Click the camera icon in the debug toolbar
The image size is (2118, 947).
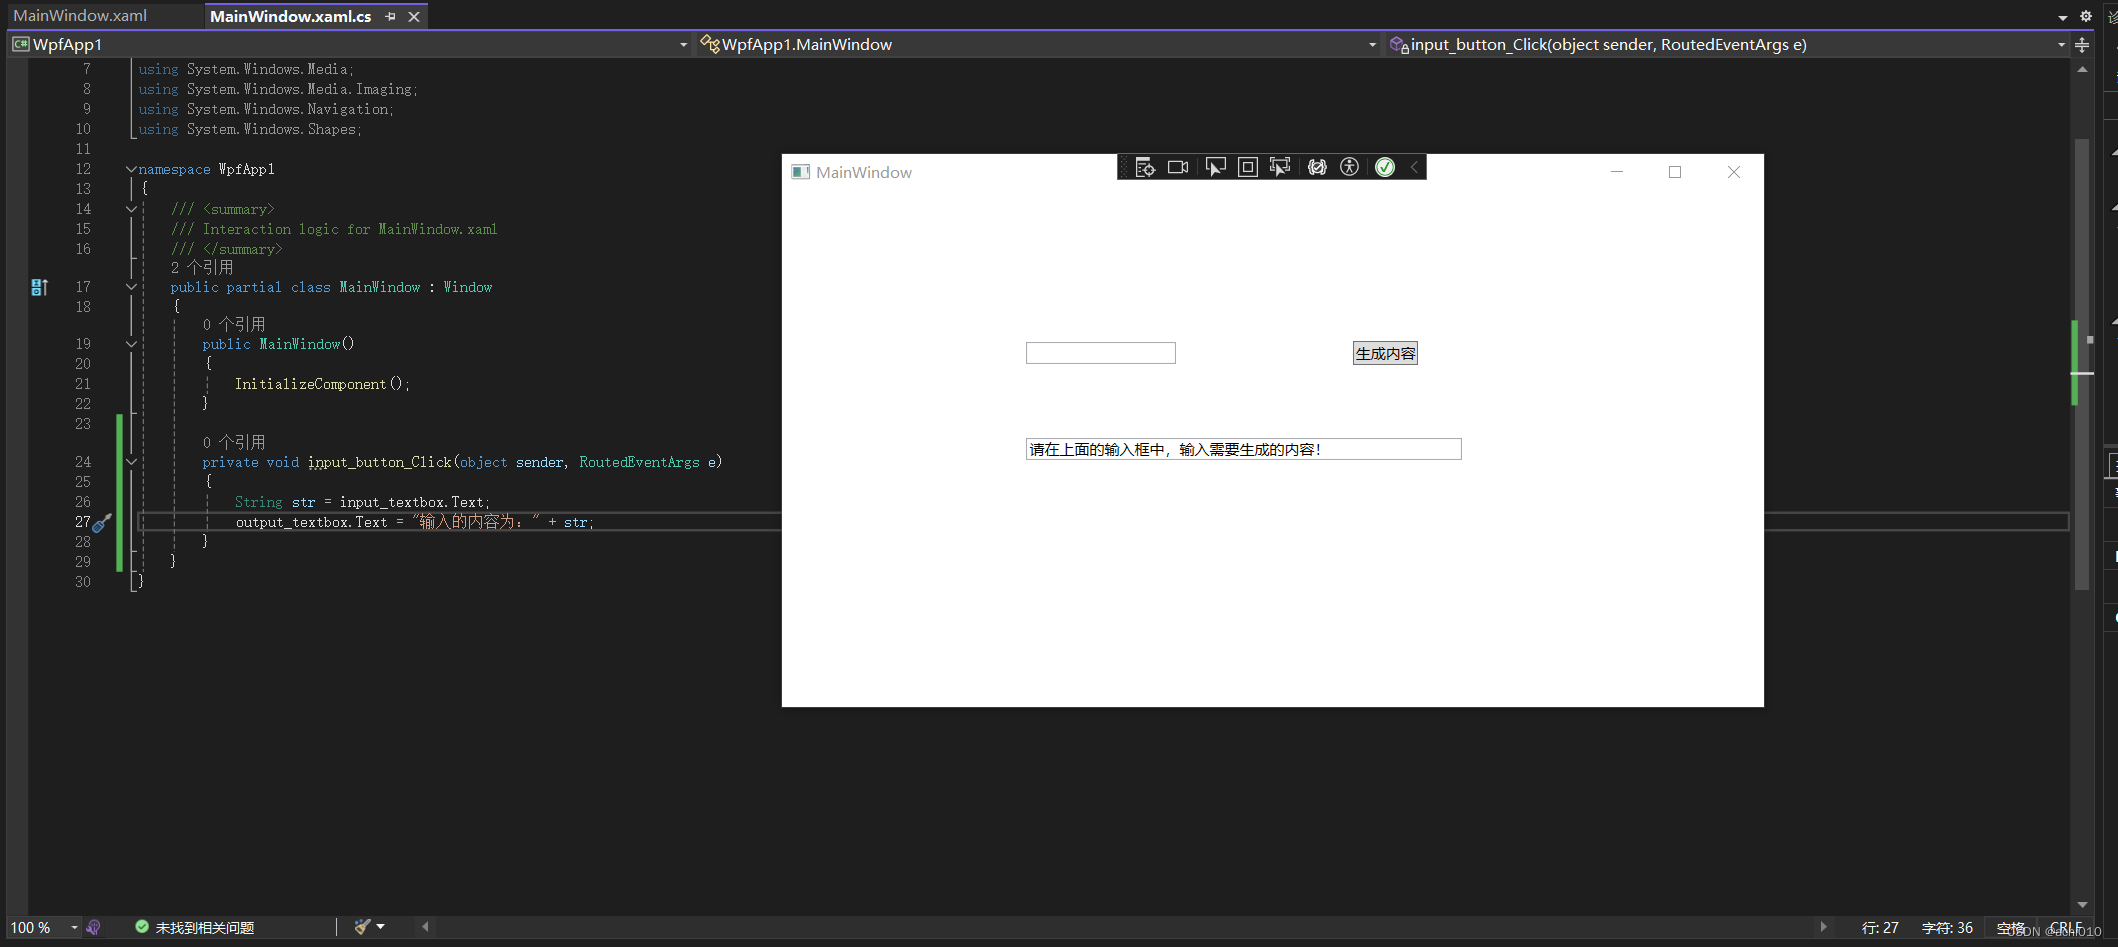(x=1178, y=167)
